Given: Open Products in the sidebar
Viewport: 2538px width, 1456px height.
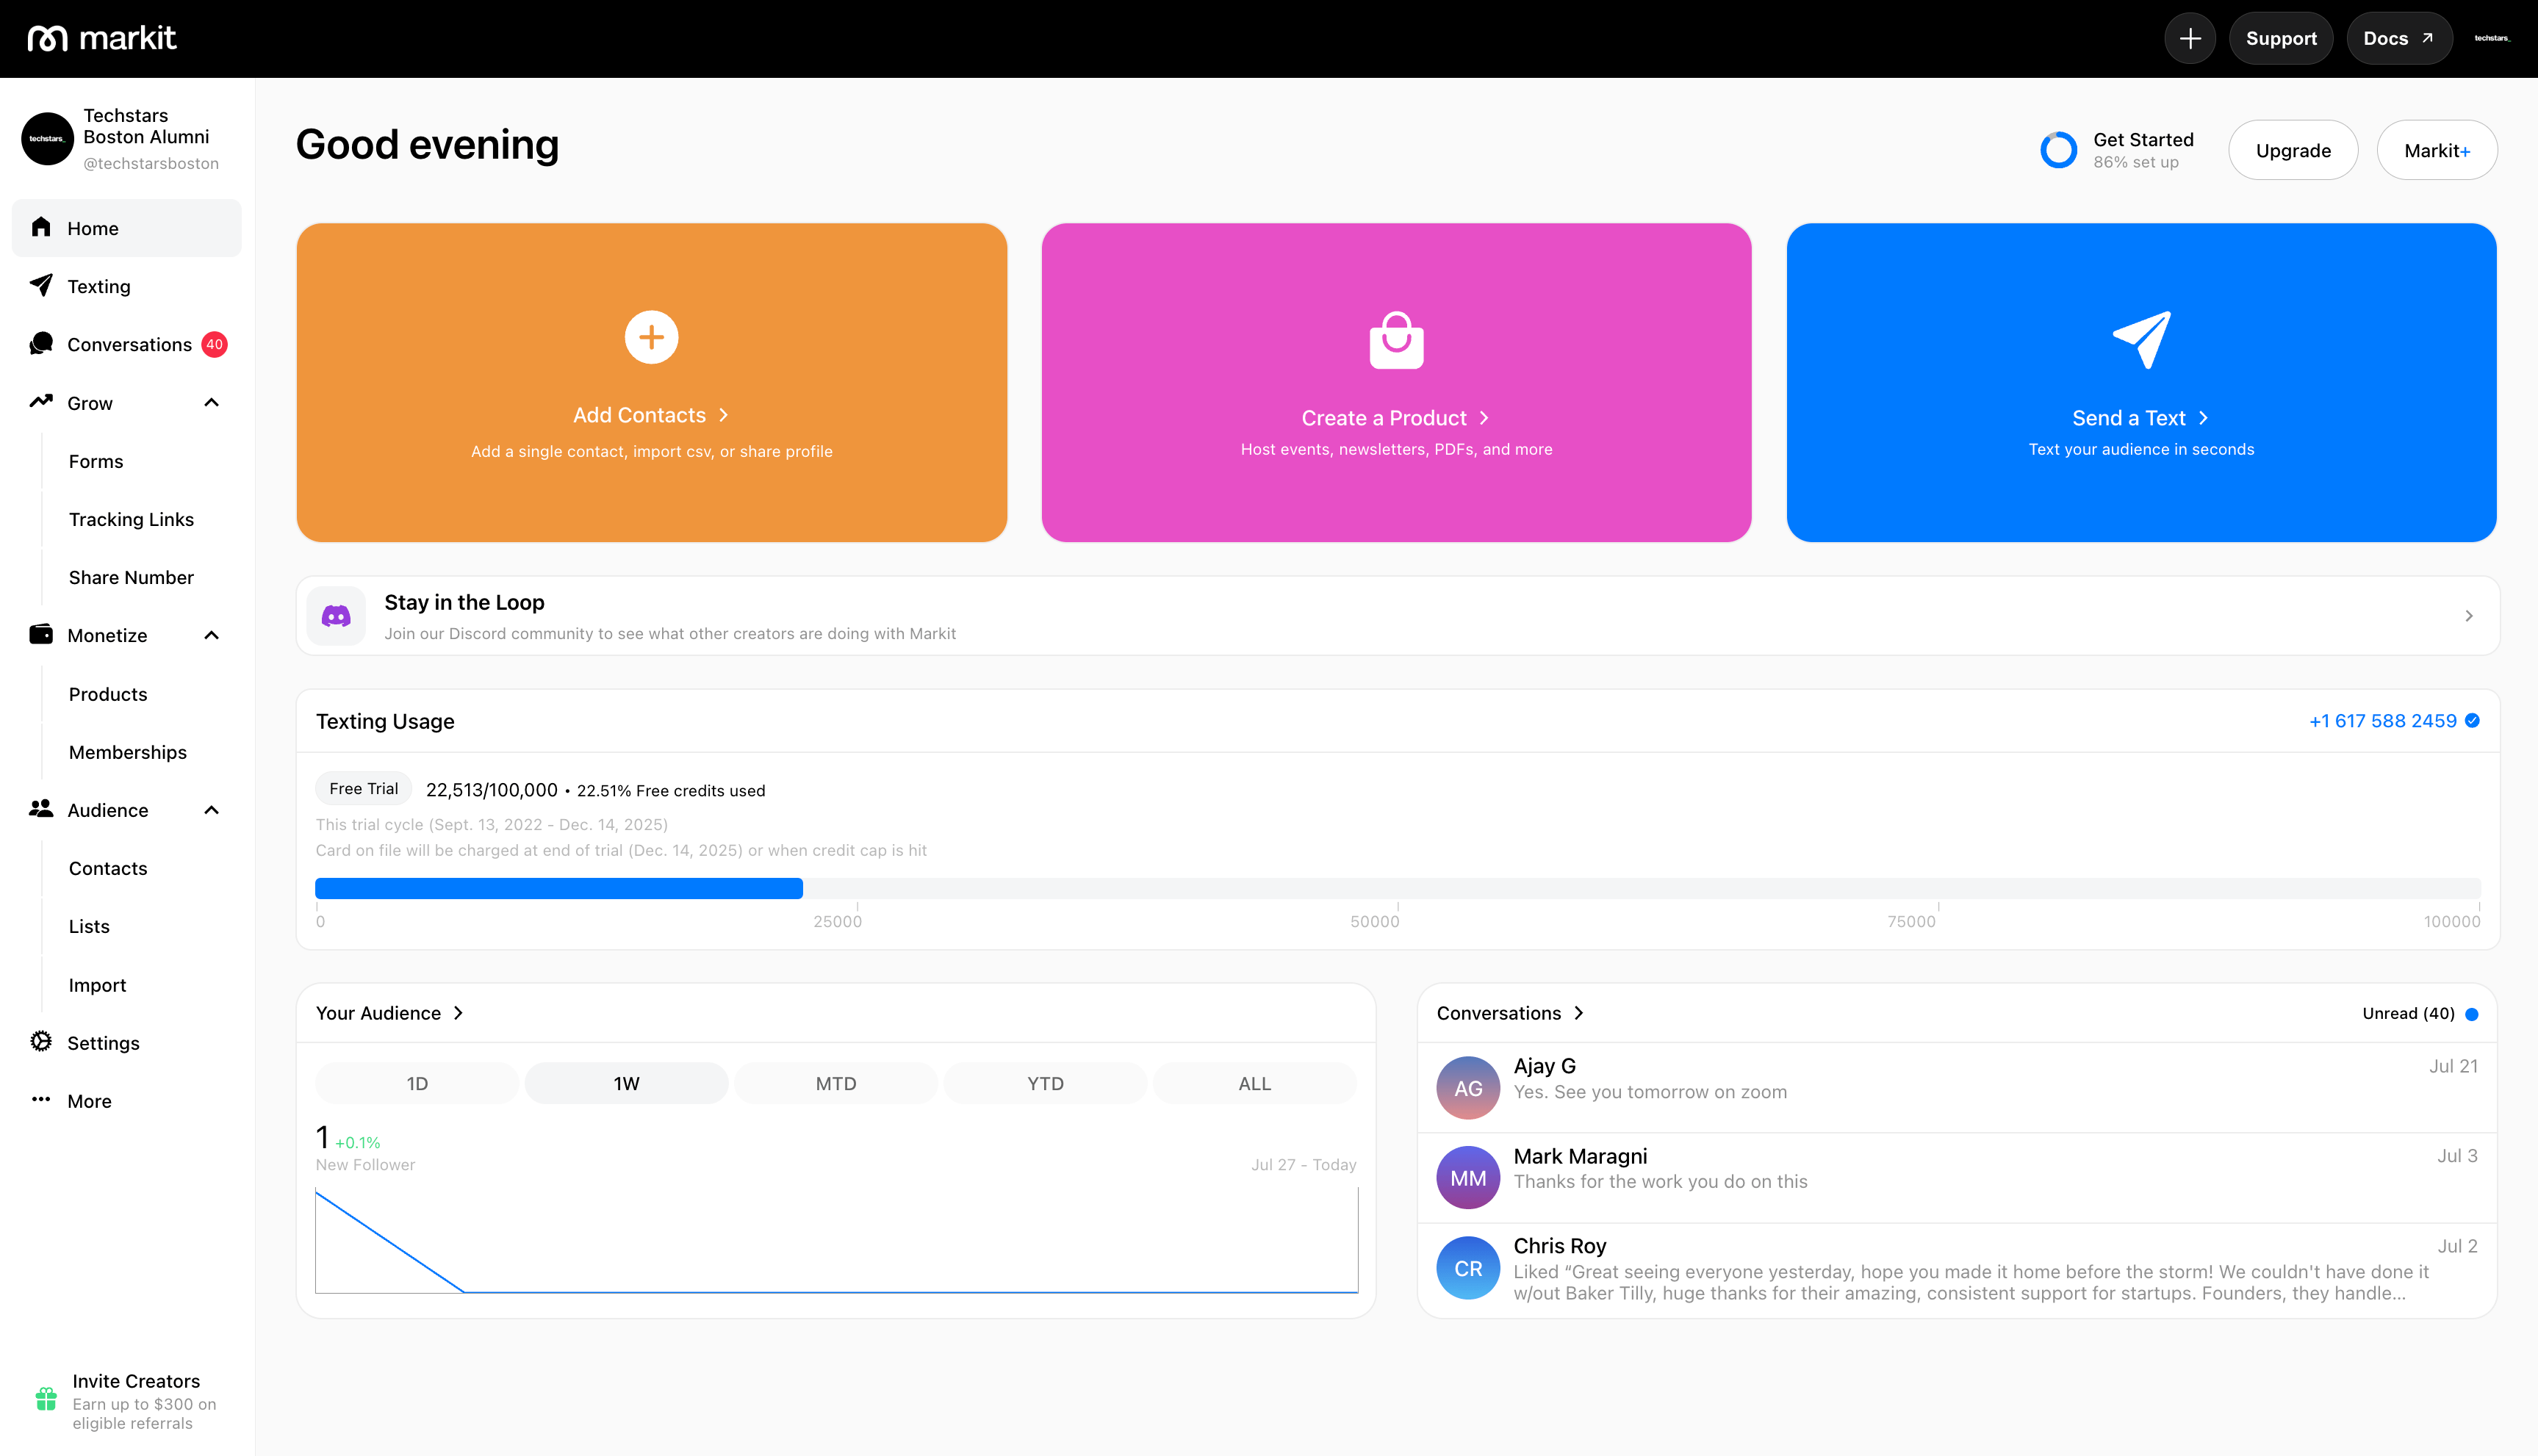Looking at the screenshot, I should (x=108, y=694).
